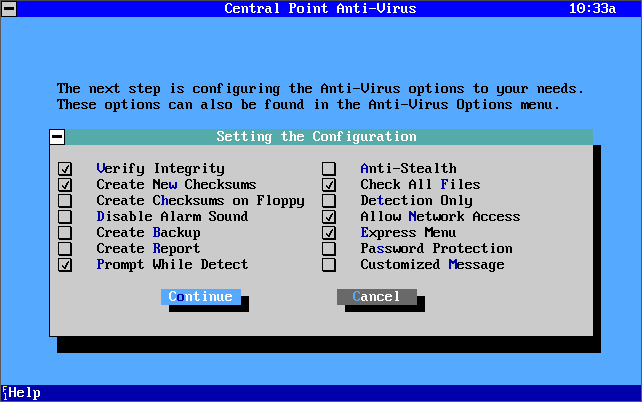642x402 pixels.
Task: Open Help in the bottom status bar
Action: click(22, 393)
